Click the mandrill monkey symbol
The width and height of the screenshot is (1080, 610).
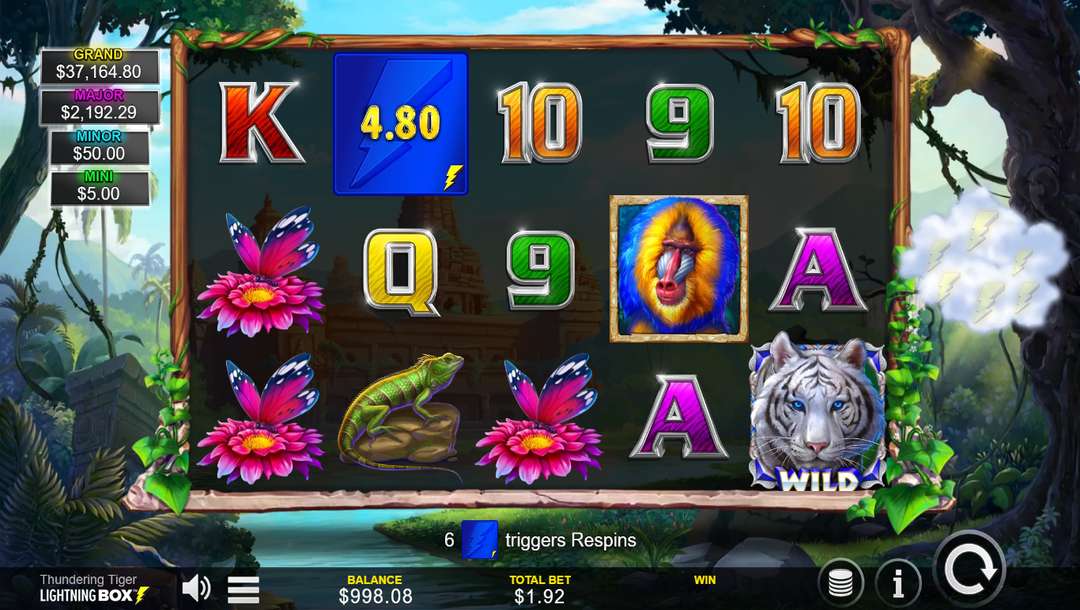coord(678,269)
